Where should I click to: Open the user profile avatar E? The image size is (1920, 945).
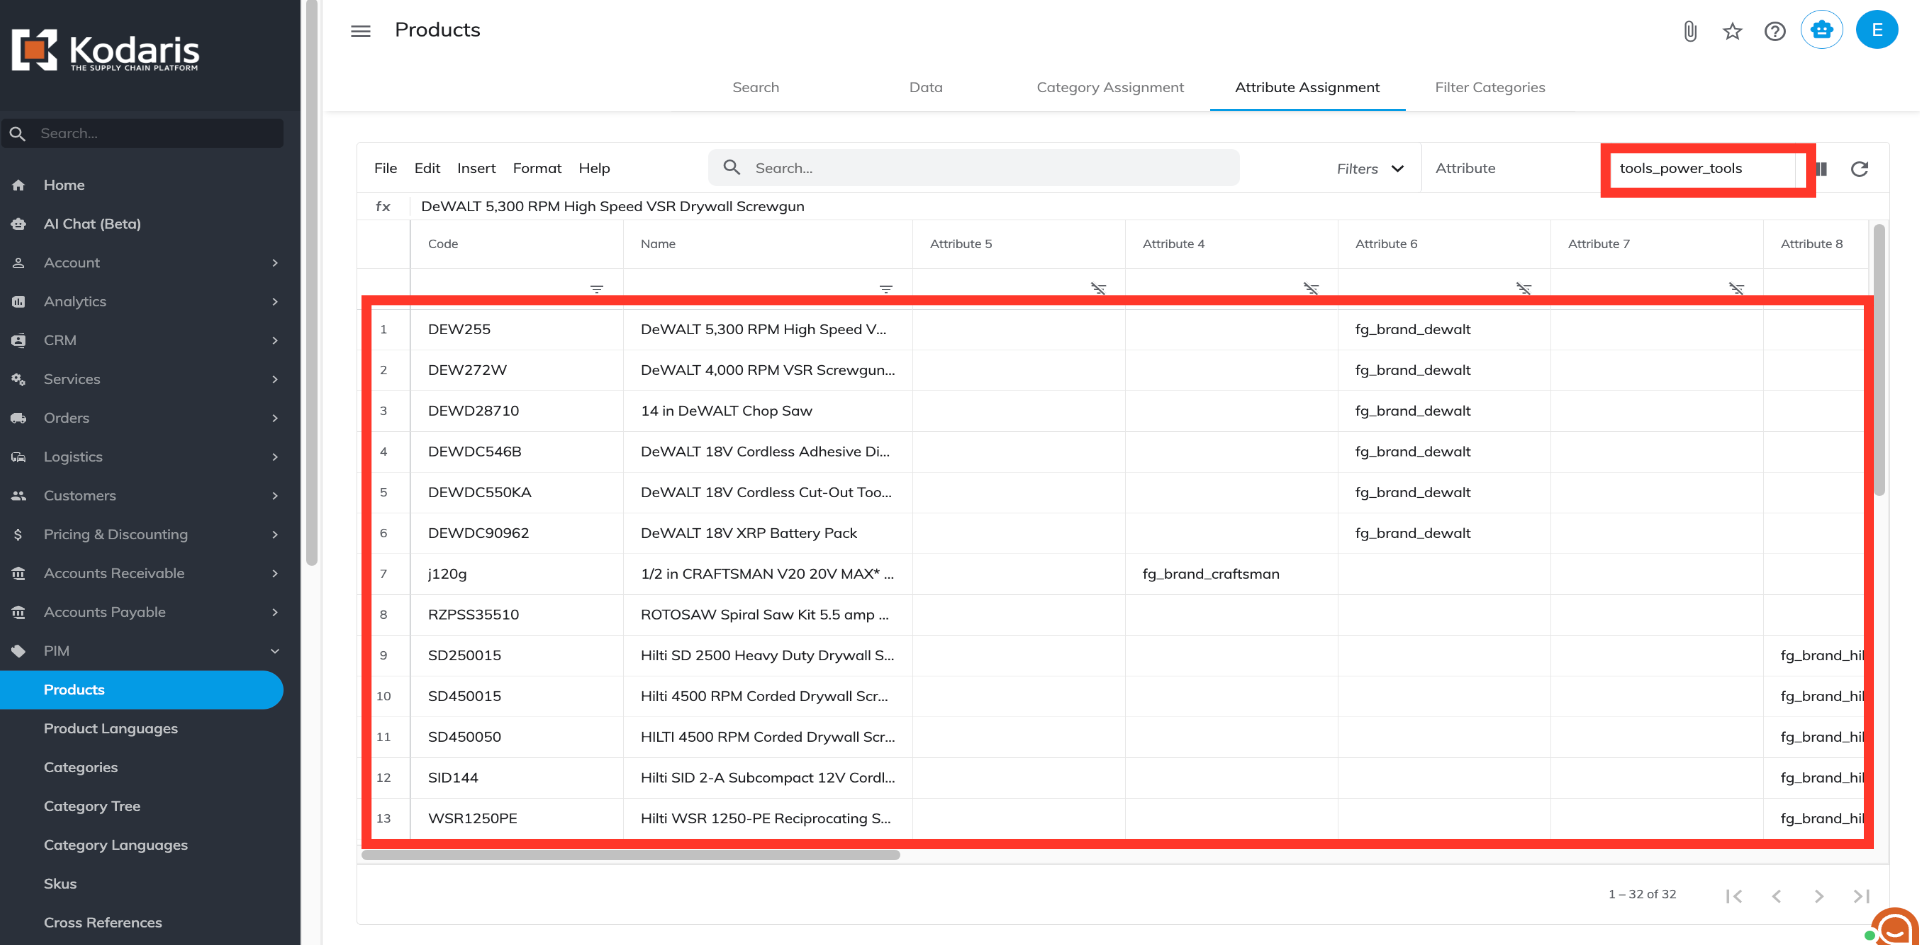pos(1877,30)
